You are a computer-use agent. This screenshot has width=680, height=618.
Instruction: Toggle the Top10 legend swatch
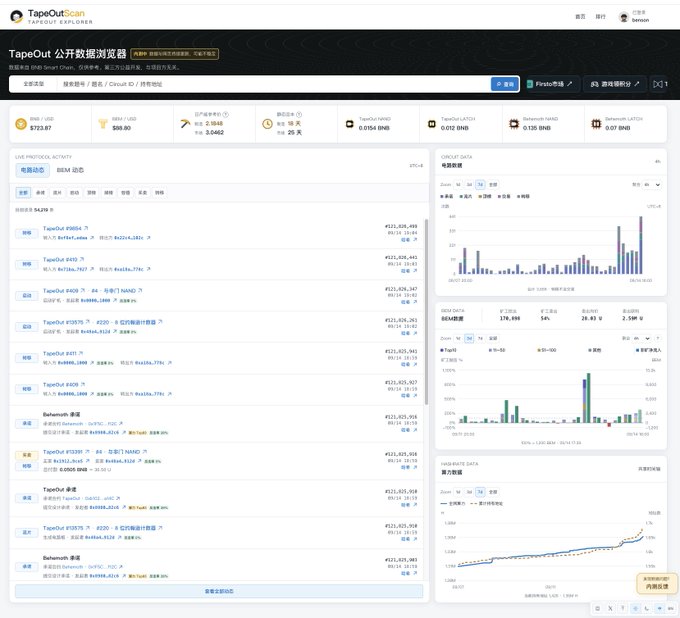(442, 350)
